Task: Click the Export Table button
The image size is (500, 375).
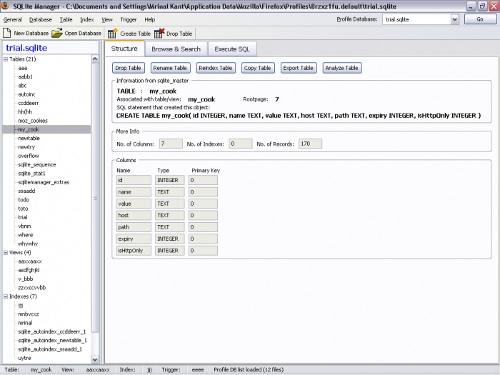Action: tap(298, 68)
